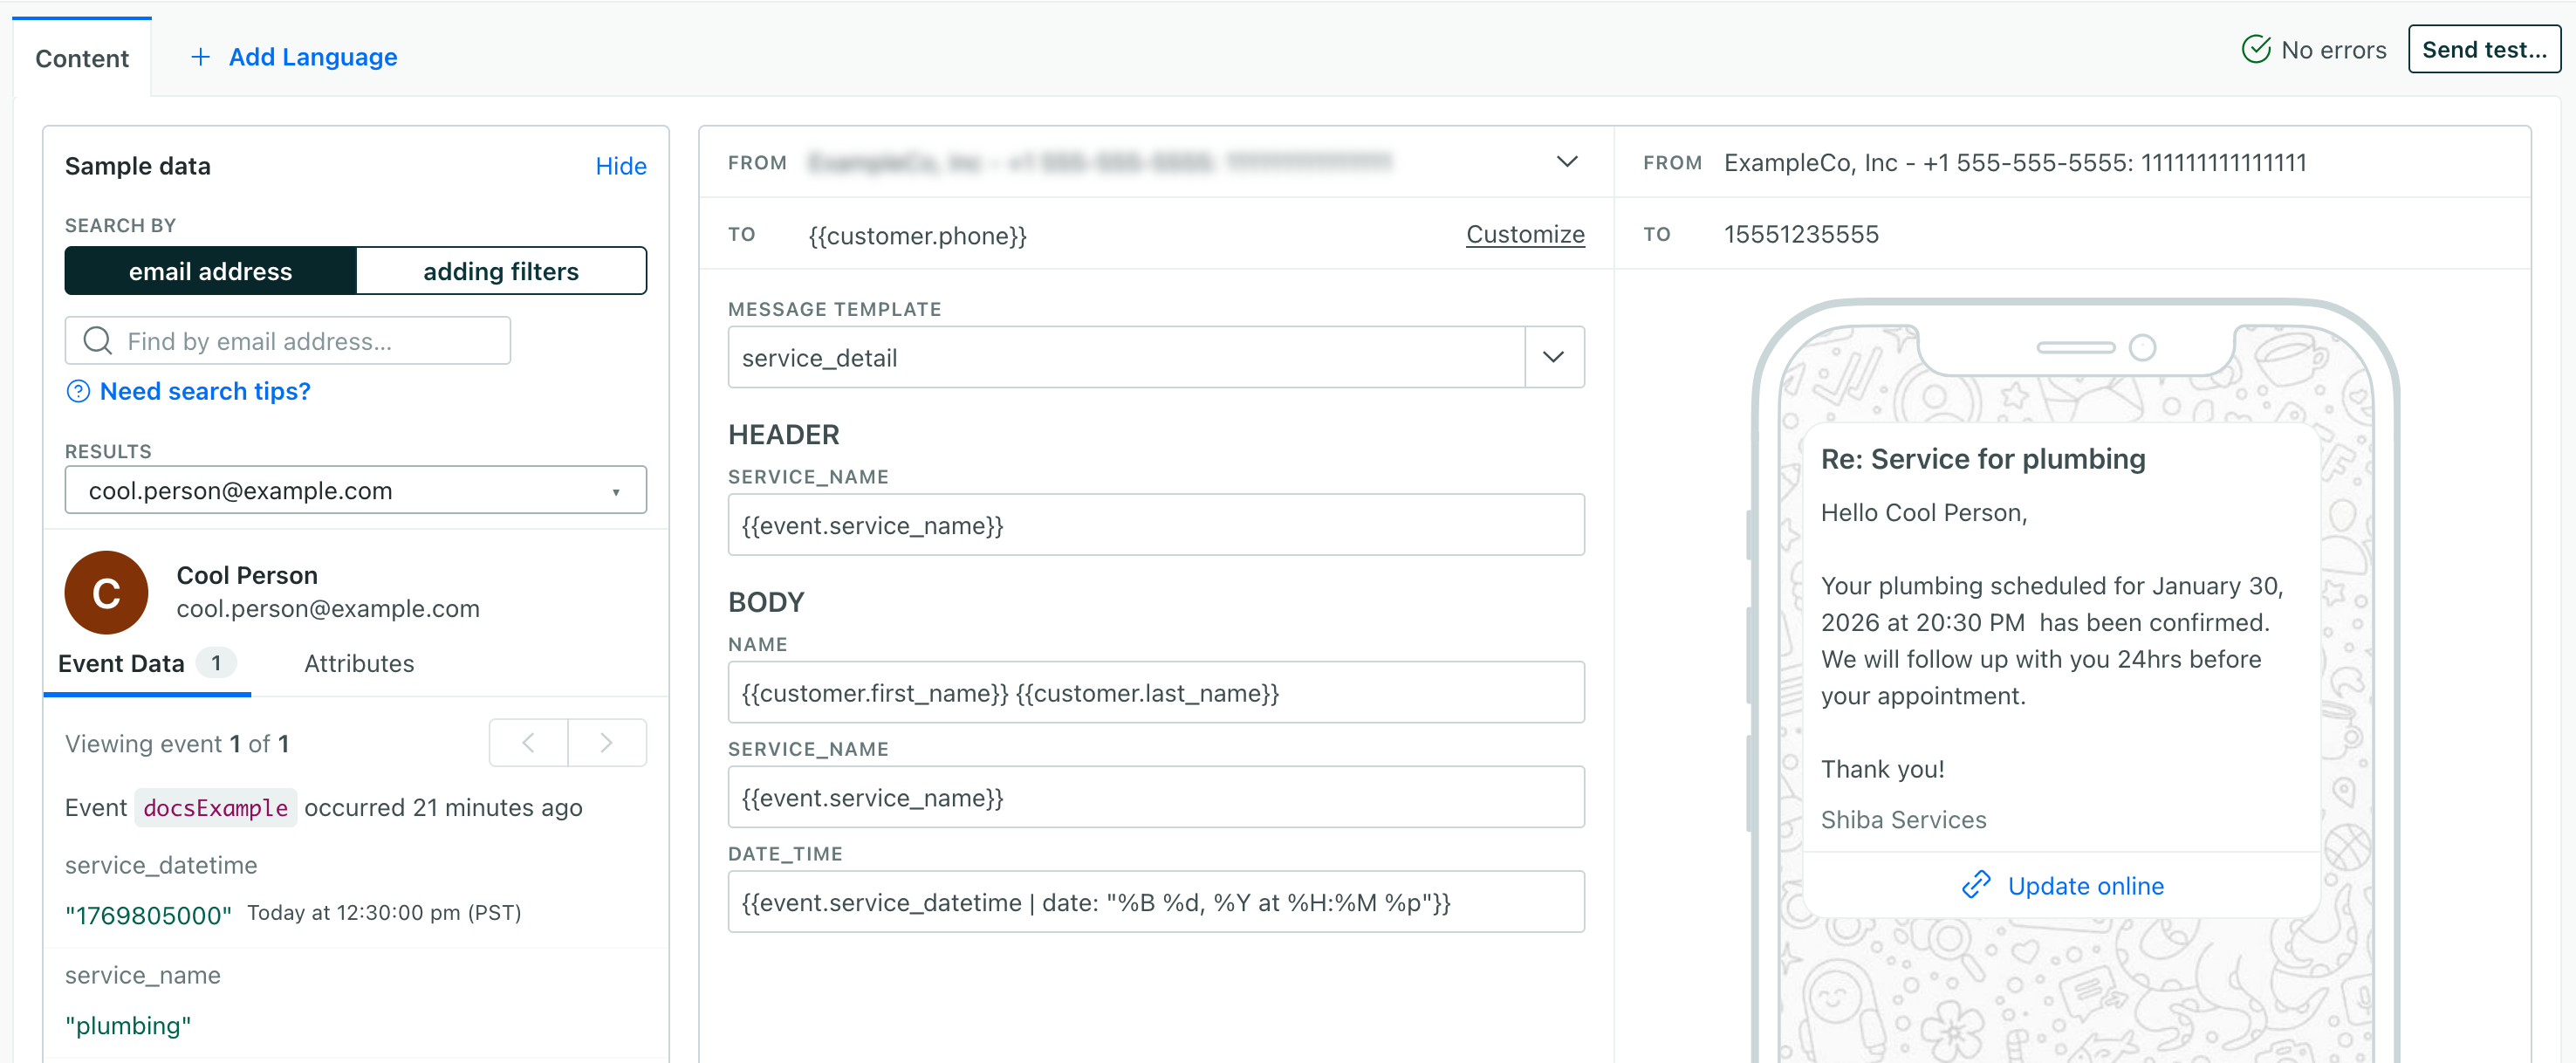Switch to the Attributes tab

[x=359, y=663]
